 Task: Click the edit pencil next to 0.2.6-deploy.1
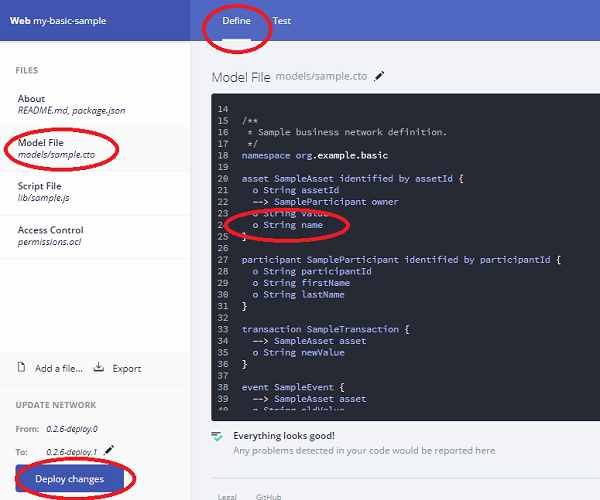(109, 450)
